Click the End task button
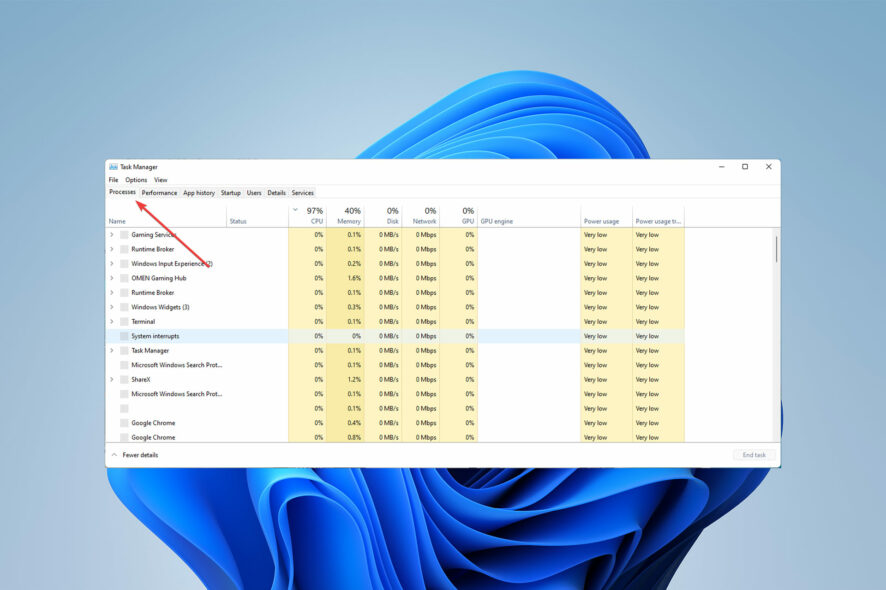Viewport: 886px width, 590px height. click(x=754, y=455)
